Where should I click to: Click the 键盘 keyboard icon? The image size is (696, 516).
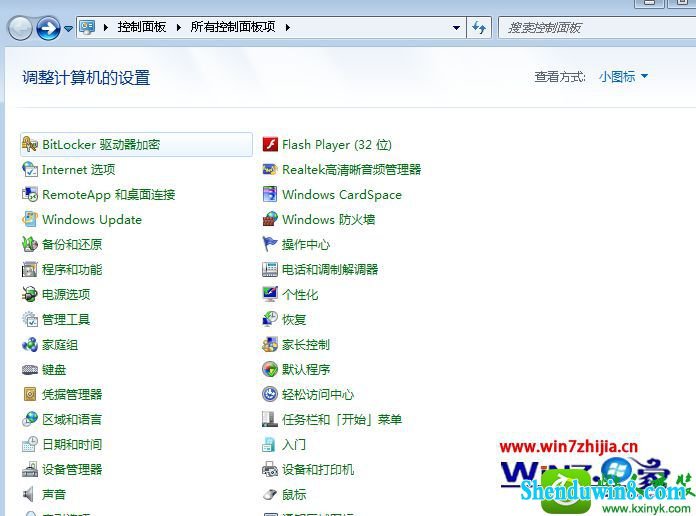coord(30,369)
